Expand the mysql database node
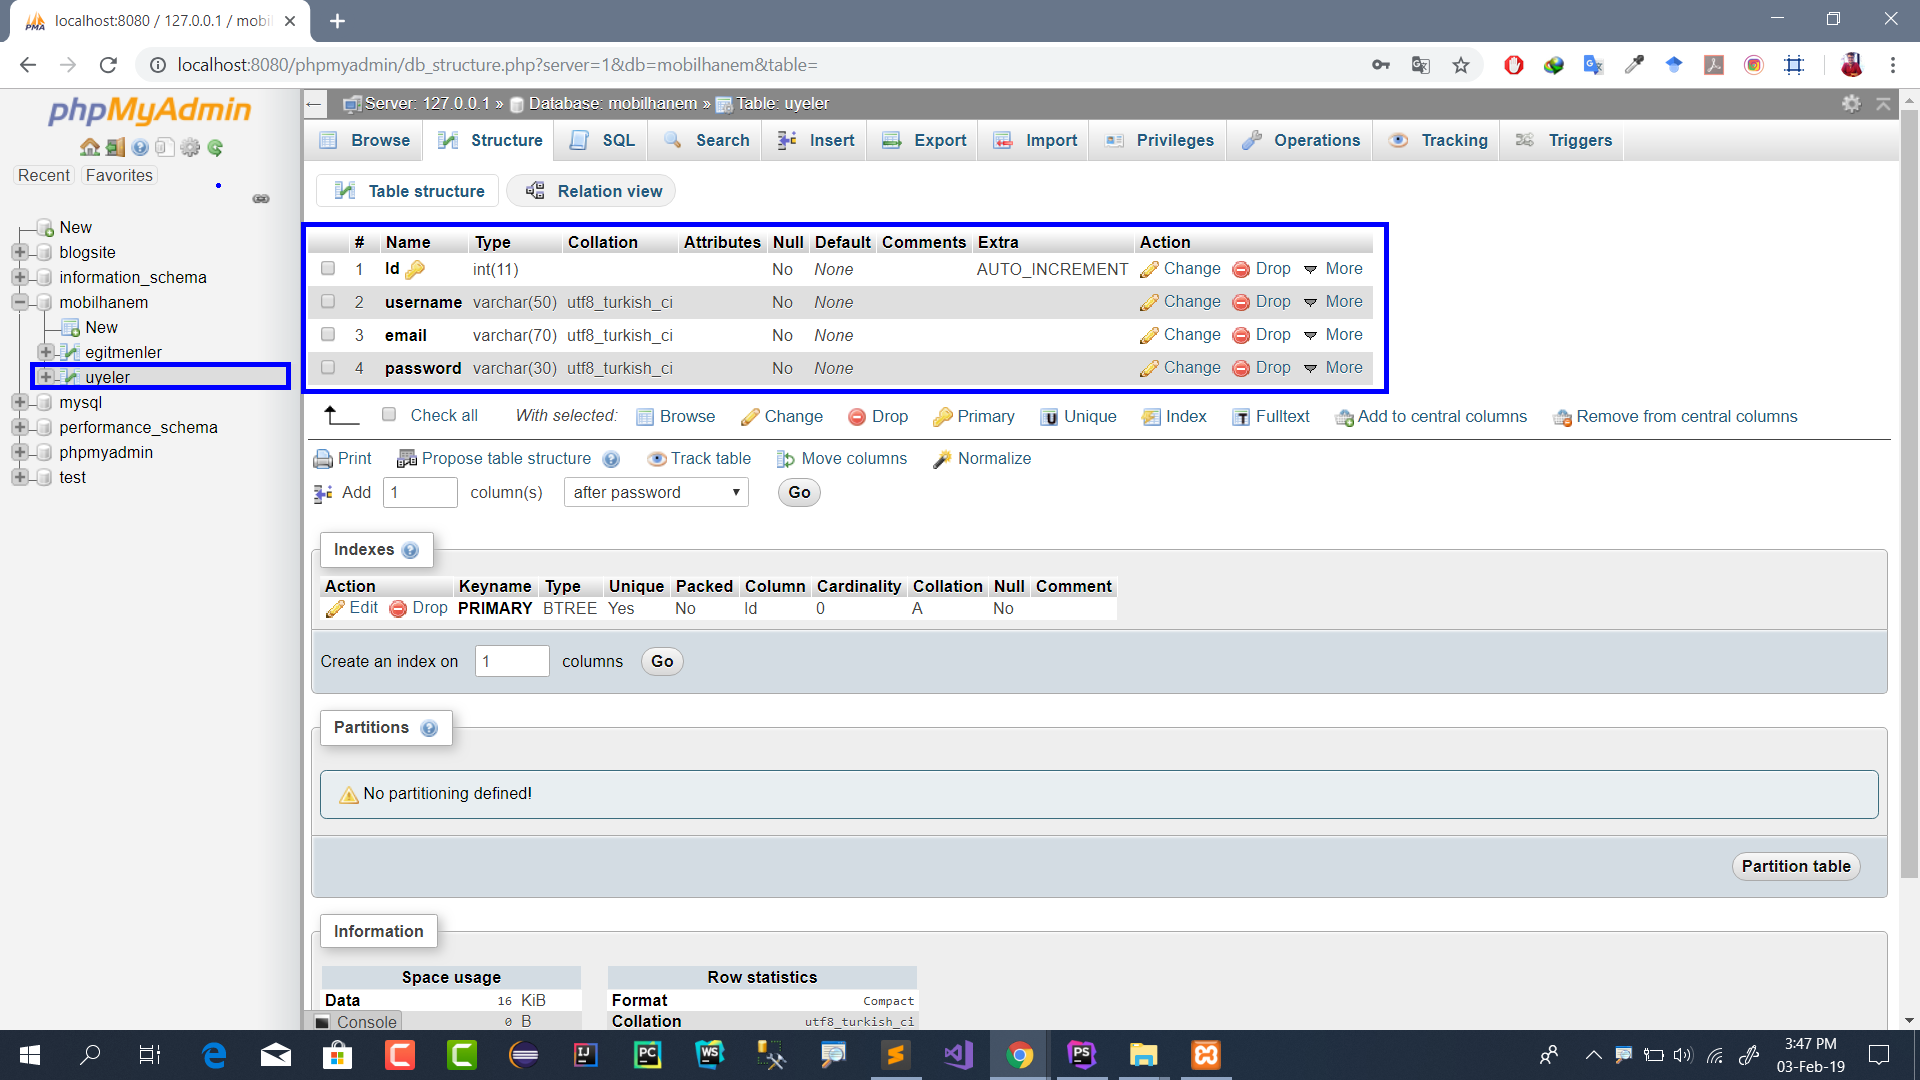This screenshot has height=1080, width=1920. pos(19,402)
